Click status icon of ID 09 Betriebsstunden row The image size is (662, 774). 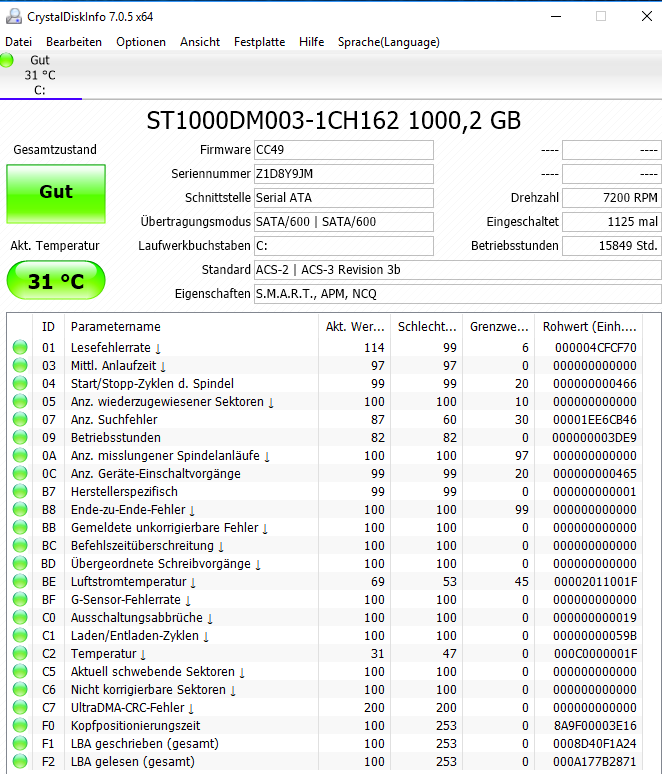point(20,437)
